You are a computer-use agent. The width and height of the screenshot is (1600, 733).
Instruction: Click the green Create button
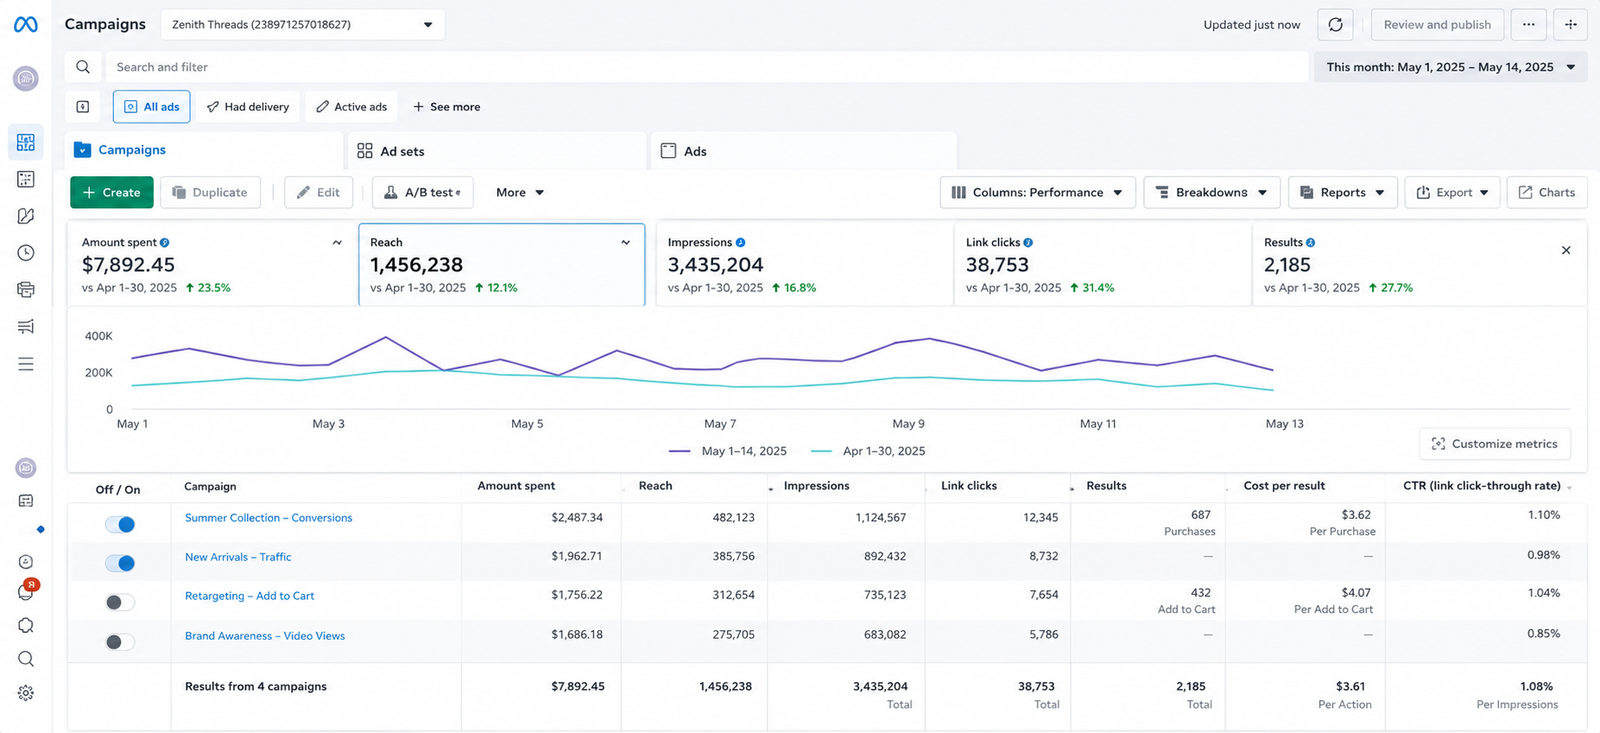[x=112, y=193]
